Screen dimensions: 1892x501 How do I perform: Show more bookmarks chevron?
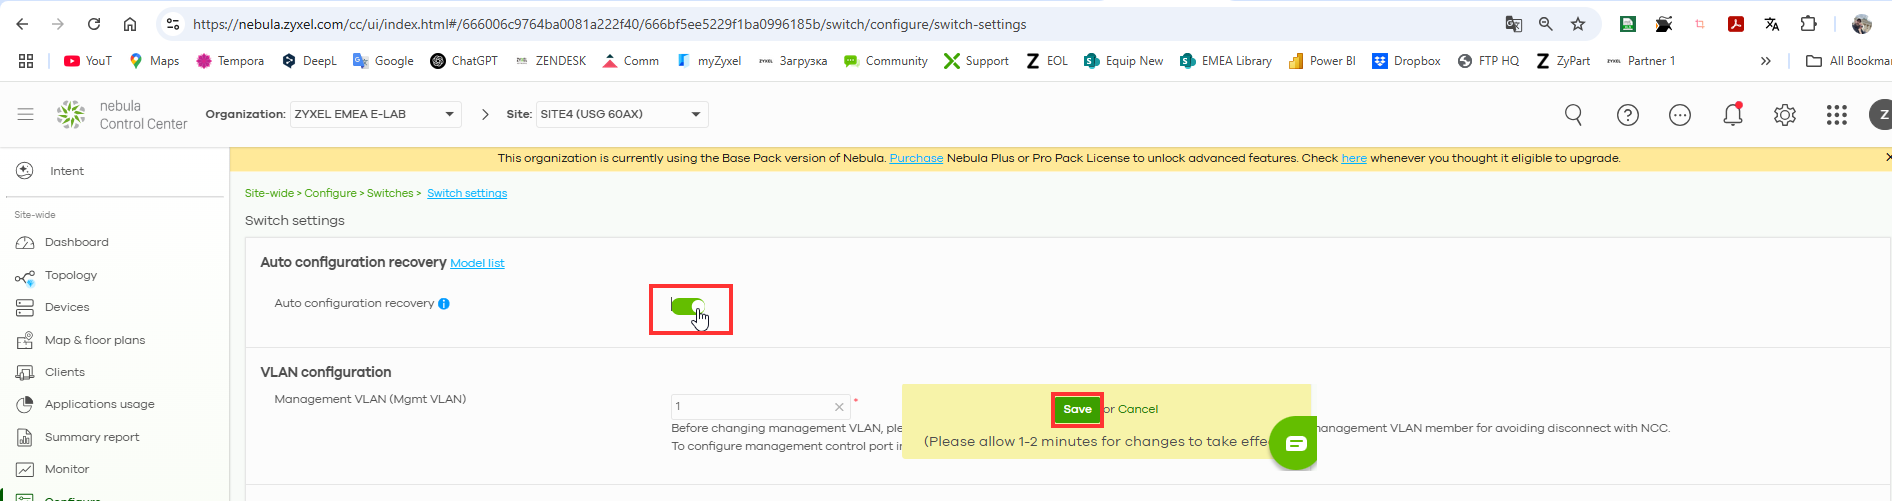click(x=1765, y=61)
